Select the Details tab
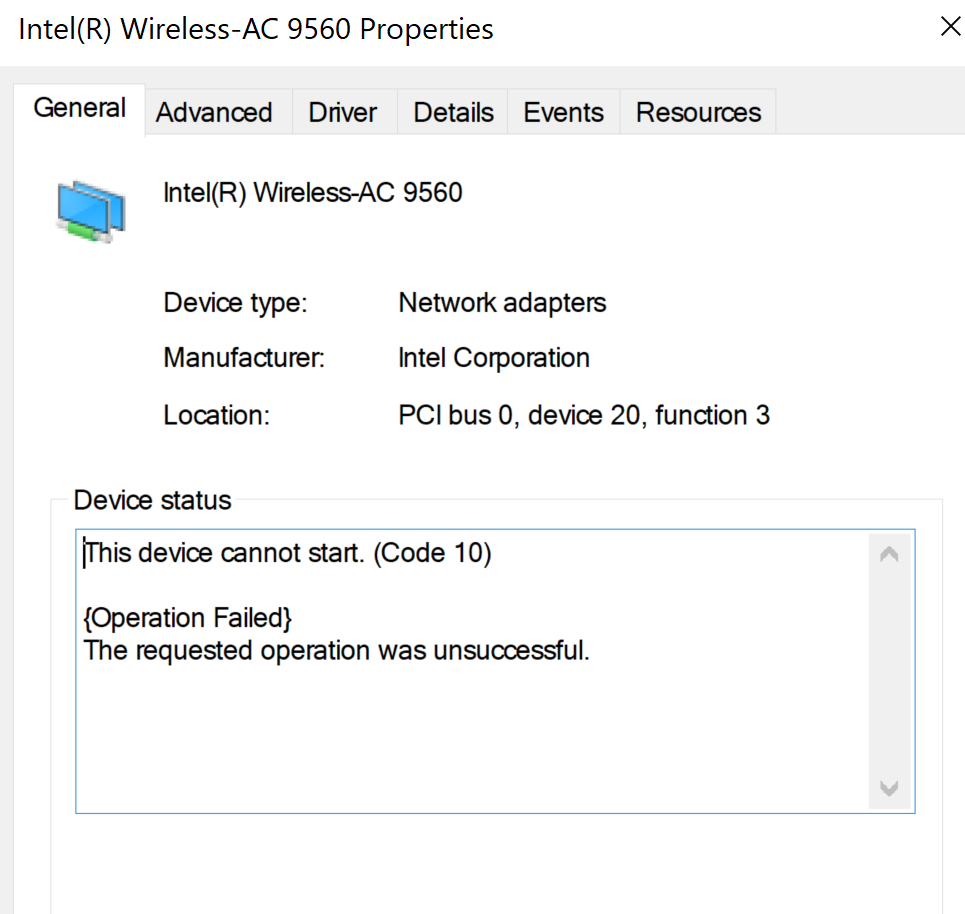This screenshot has width=965, height=914. click(453, 113)
